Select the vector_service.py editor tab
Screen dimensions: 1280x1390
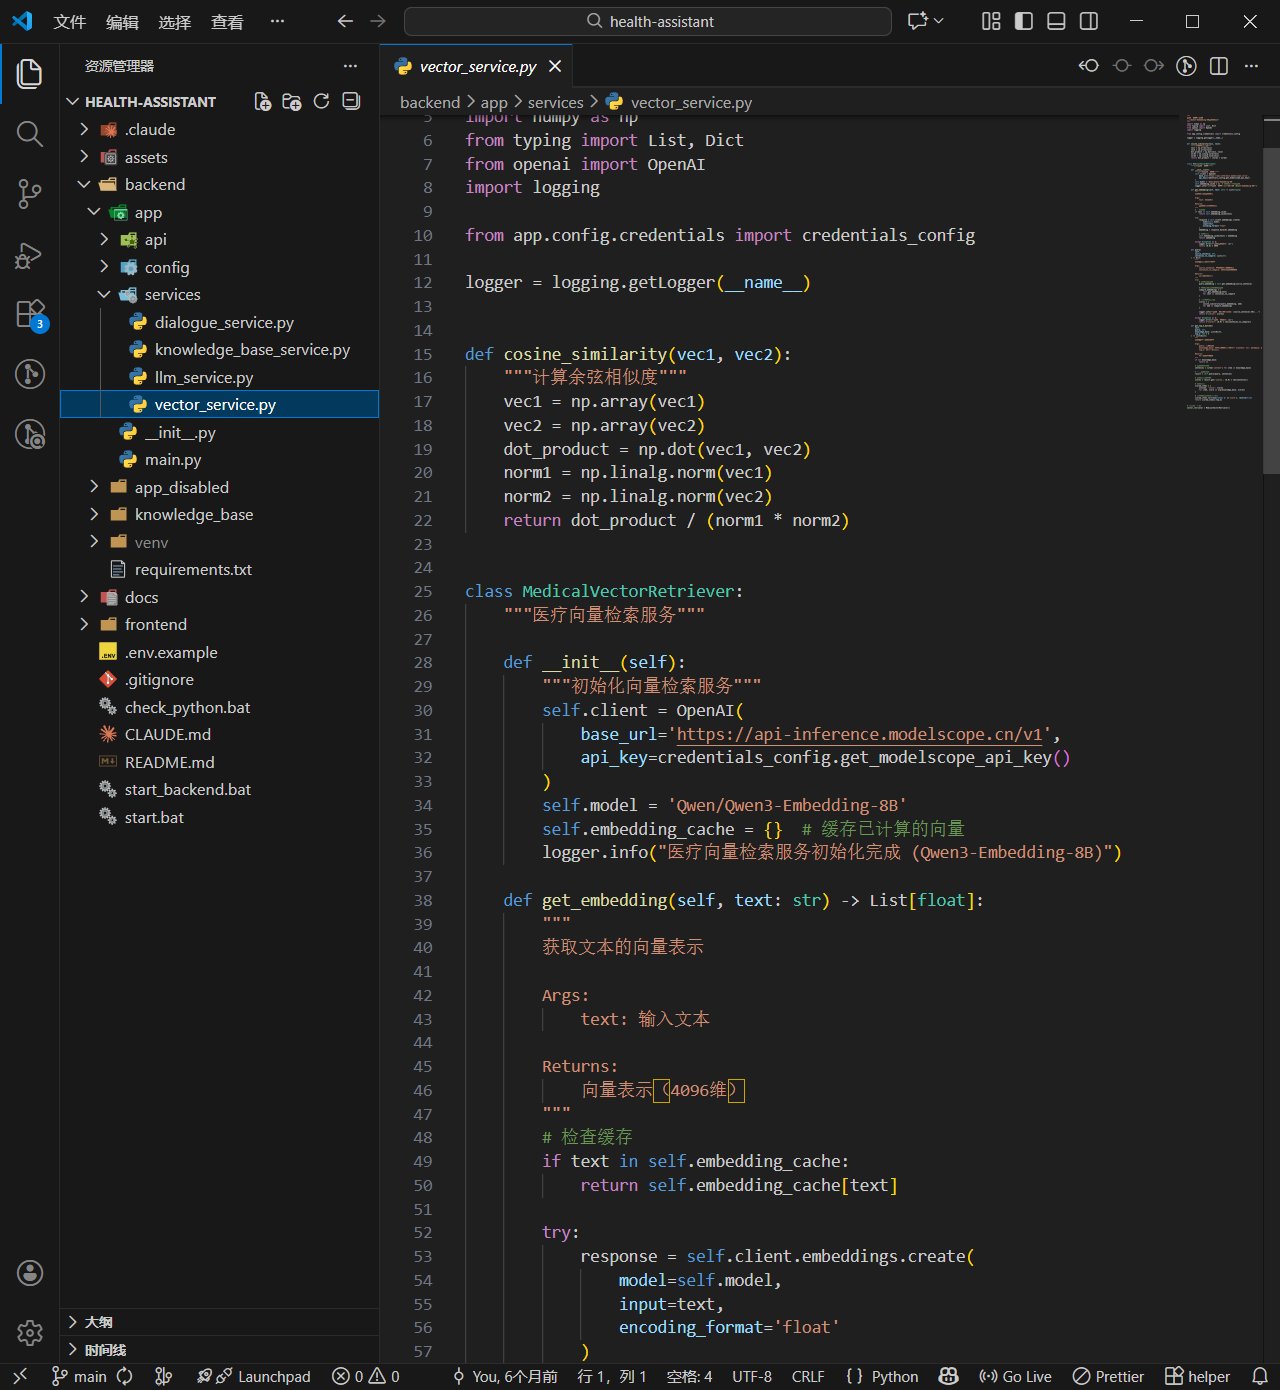click(x=476, y=66)
